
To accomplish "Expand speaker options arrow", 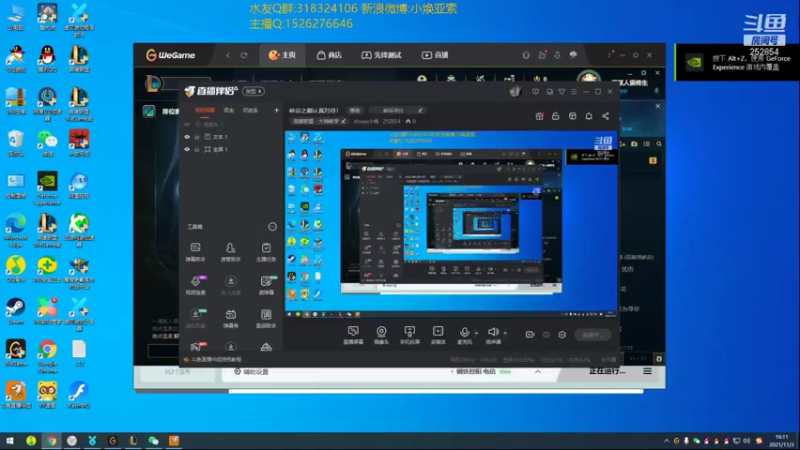I will pos(505,333).
